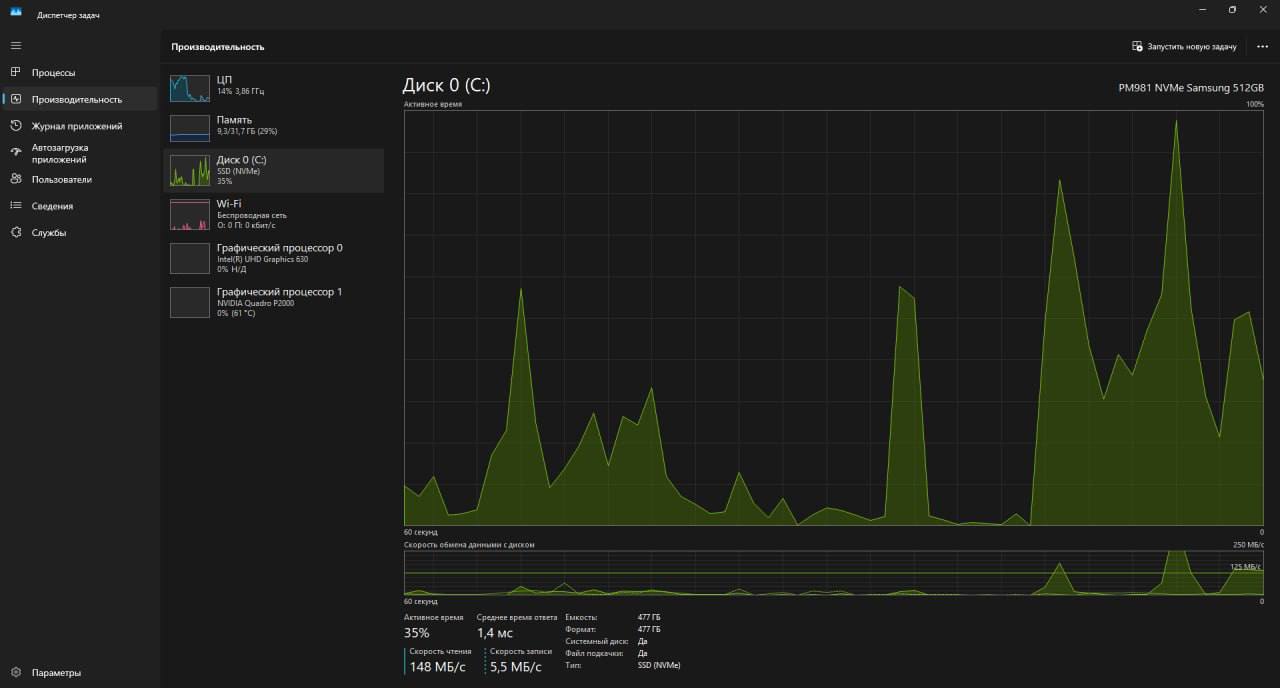This screenshot has height=688, width=1280.
Task: Click the Скорость обмена данными с диском graph
Action: click(x=834, y=573)
